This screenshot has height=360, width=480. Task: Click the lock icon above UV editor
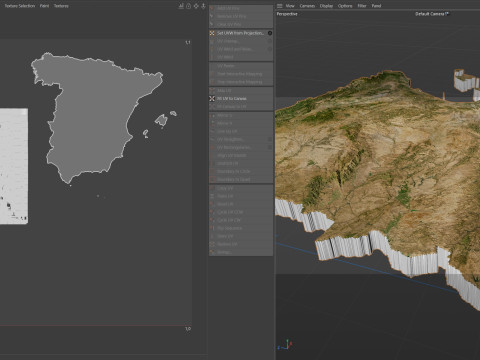pos(188,6)
